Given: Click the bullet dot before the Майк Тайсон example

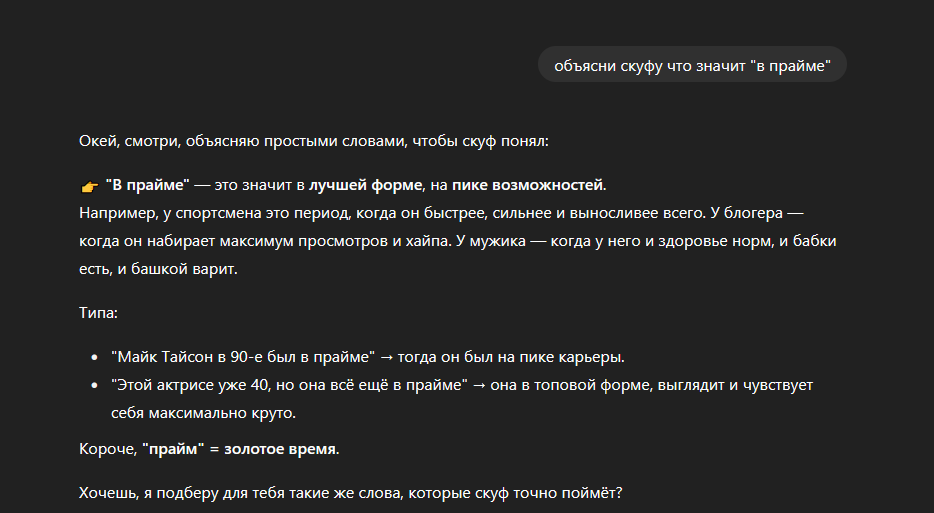Looking at the screenshot, I should pyautogui.click(x=93, y=357).
